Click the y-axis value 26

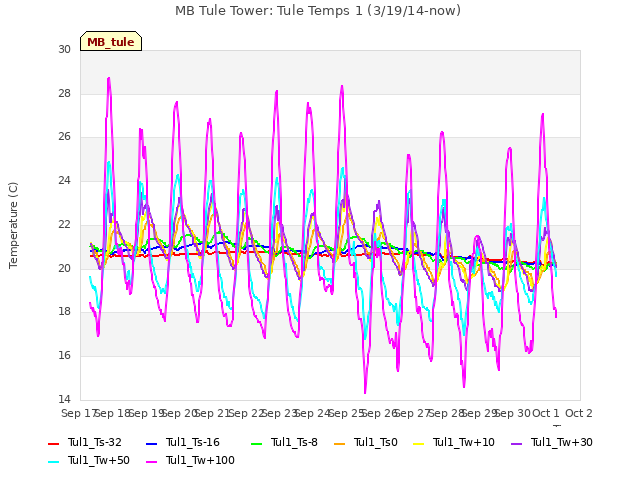[64, 137]
